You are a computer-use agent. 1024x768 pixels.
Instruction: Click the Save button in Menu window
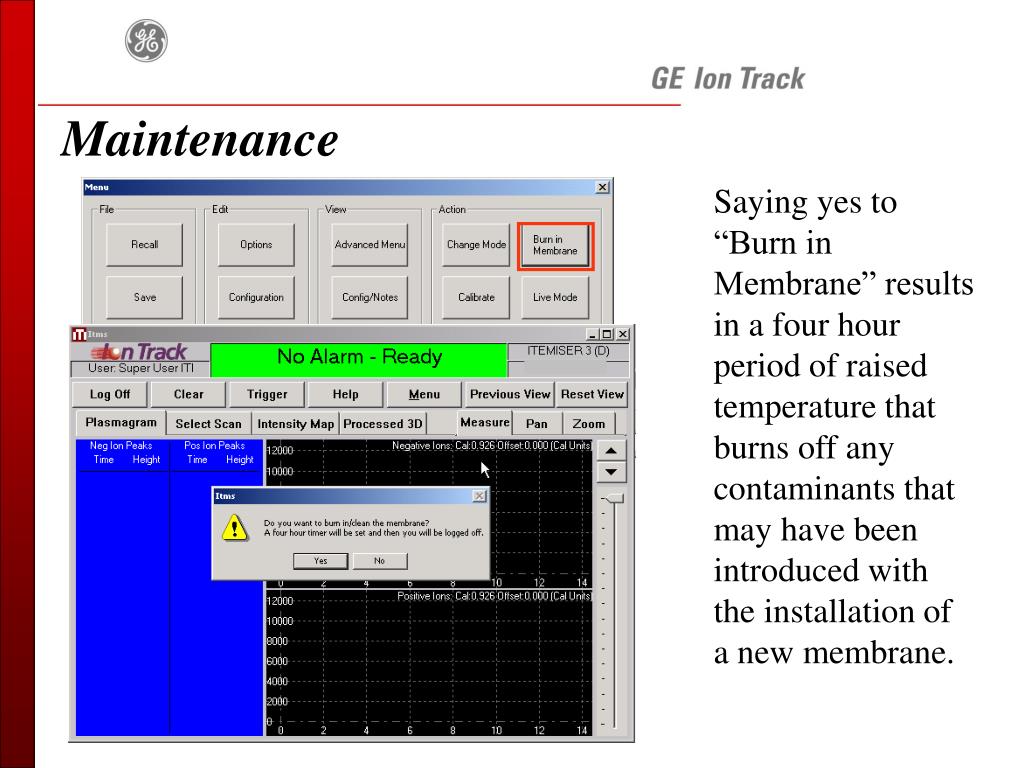click(144, 297)
